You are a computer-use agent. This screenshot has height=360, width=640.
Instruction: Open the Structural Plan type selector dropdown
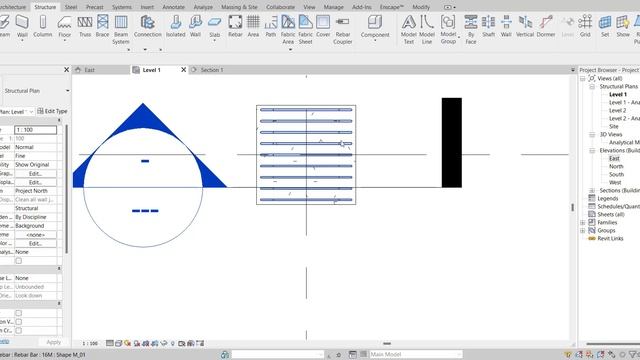point(67,91)
